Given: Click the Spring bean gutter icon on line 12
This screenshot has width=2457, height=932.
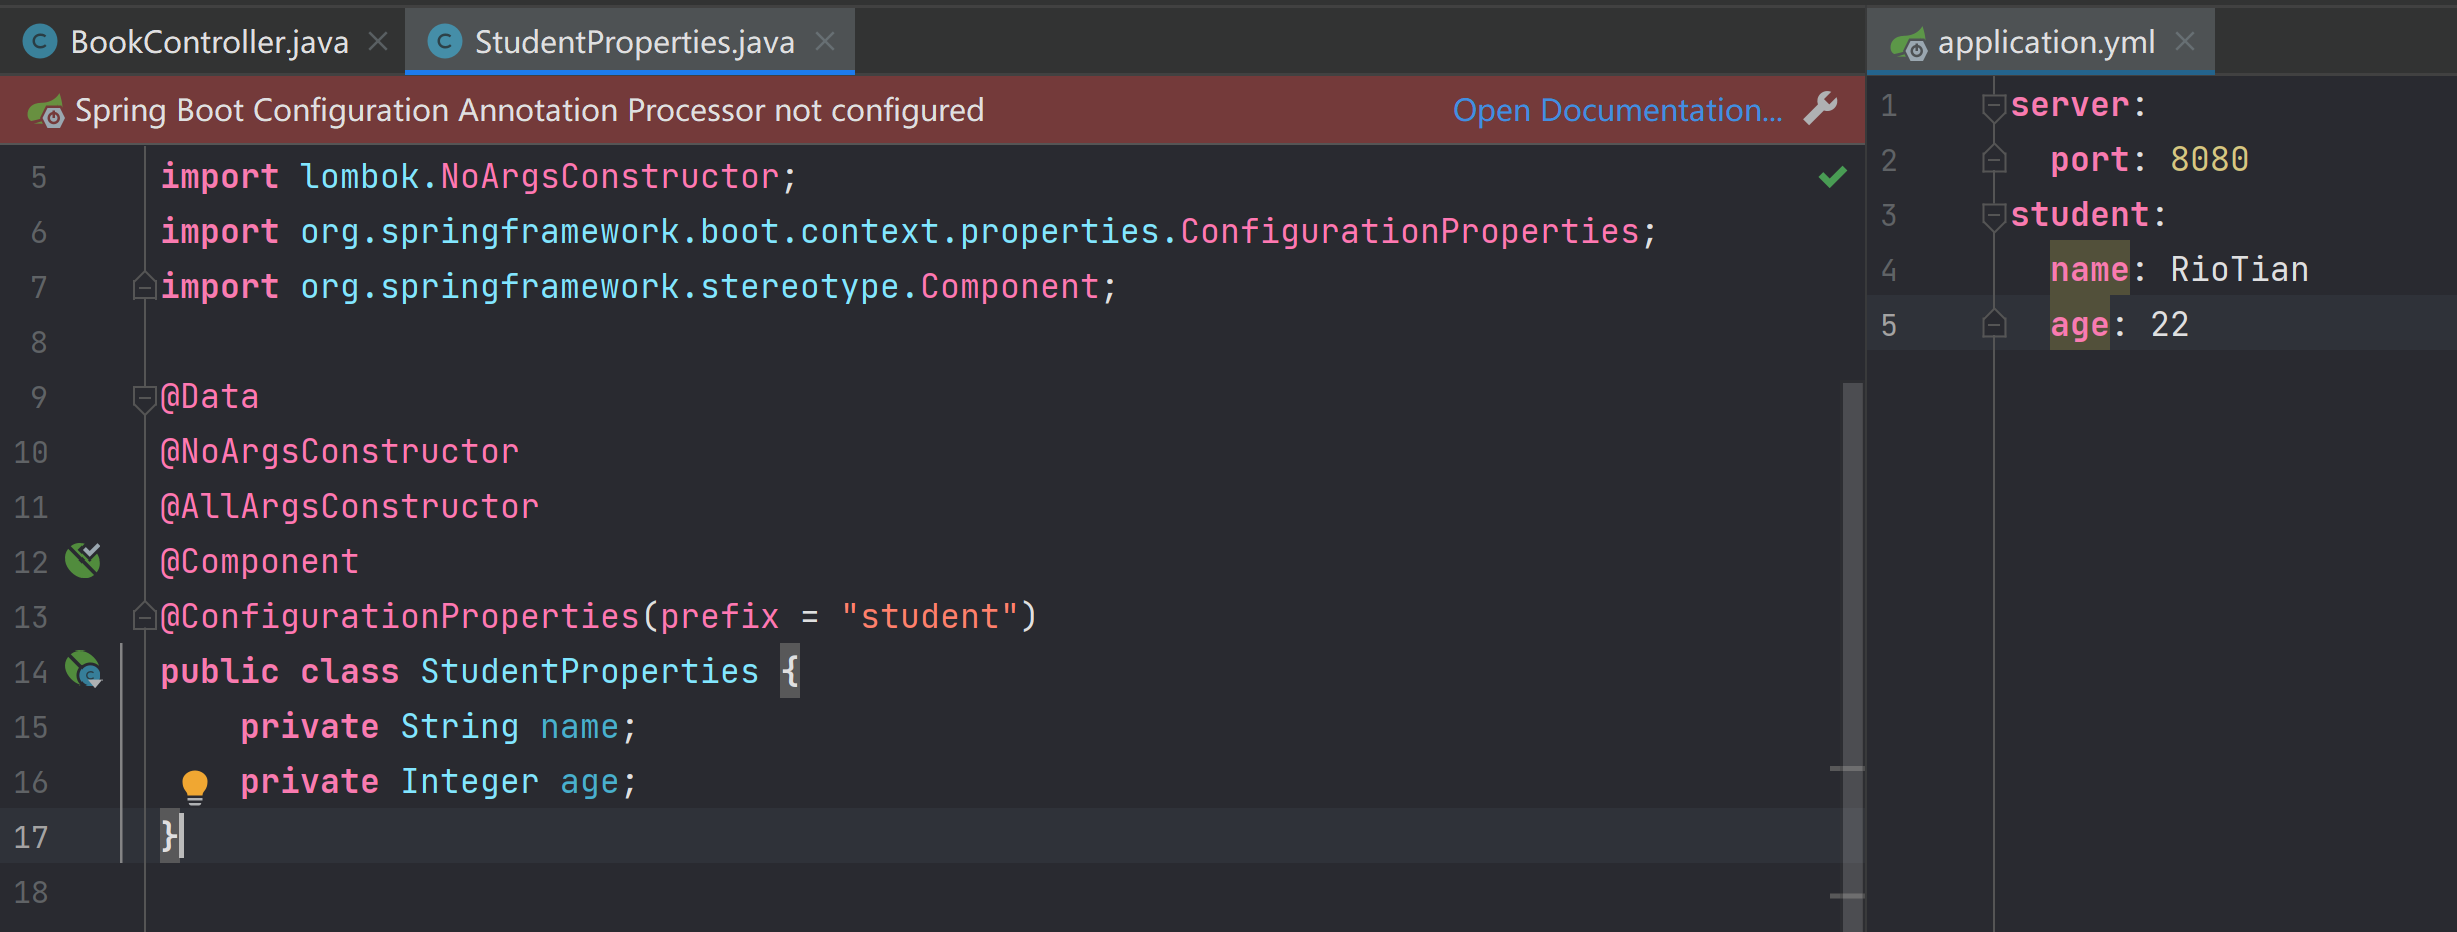Looking at the screenshot, I should (x=83, y=560).
